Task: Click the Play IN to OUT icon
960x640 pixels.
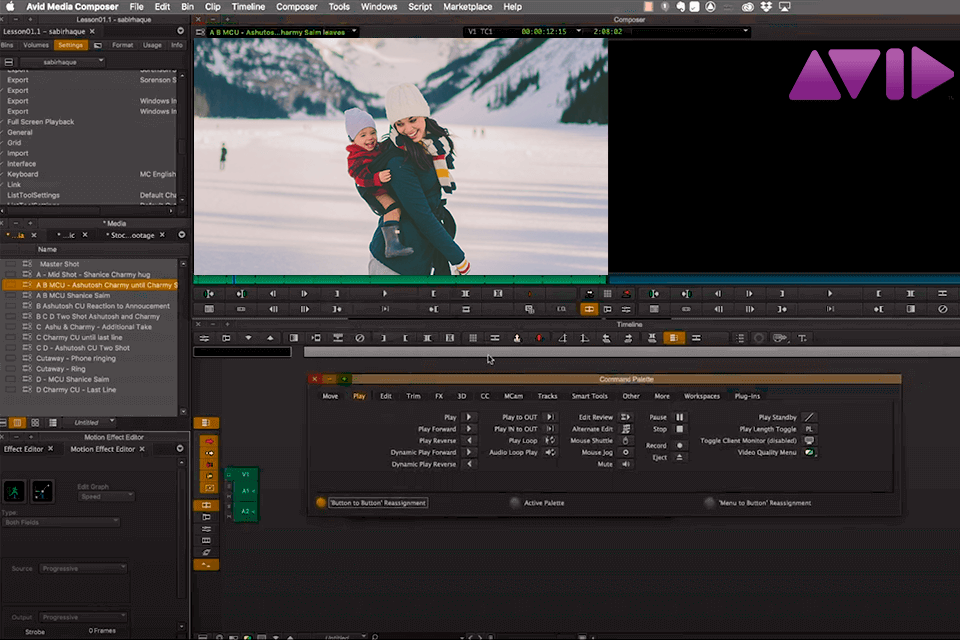Action: 550,429
